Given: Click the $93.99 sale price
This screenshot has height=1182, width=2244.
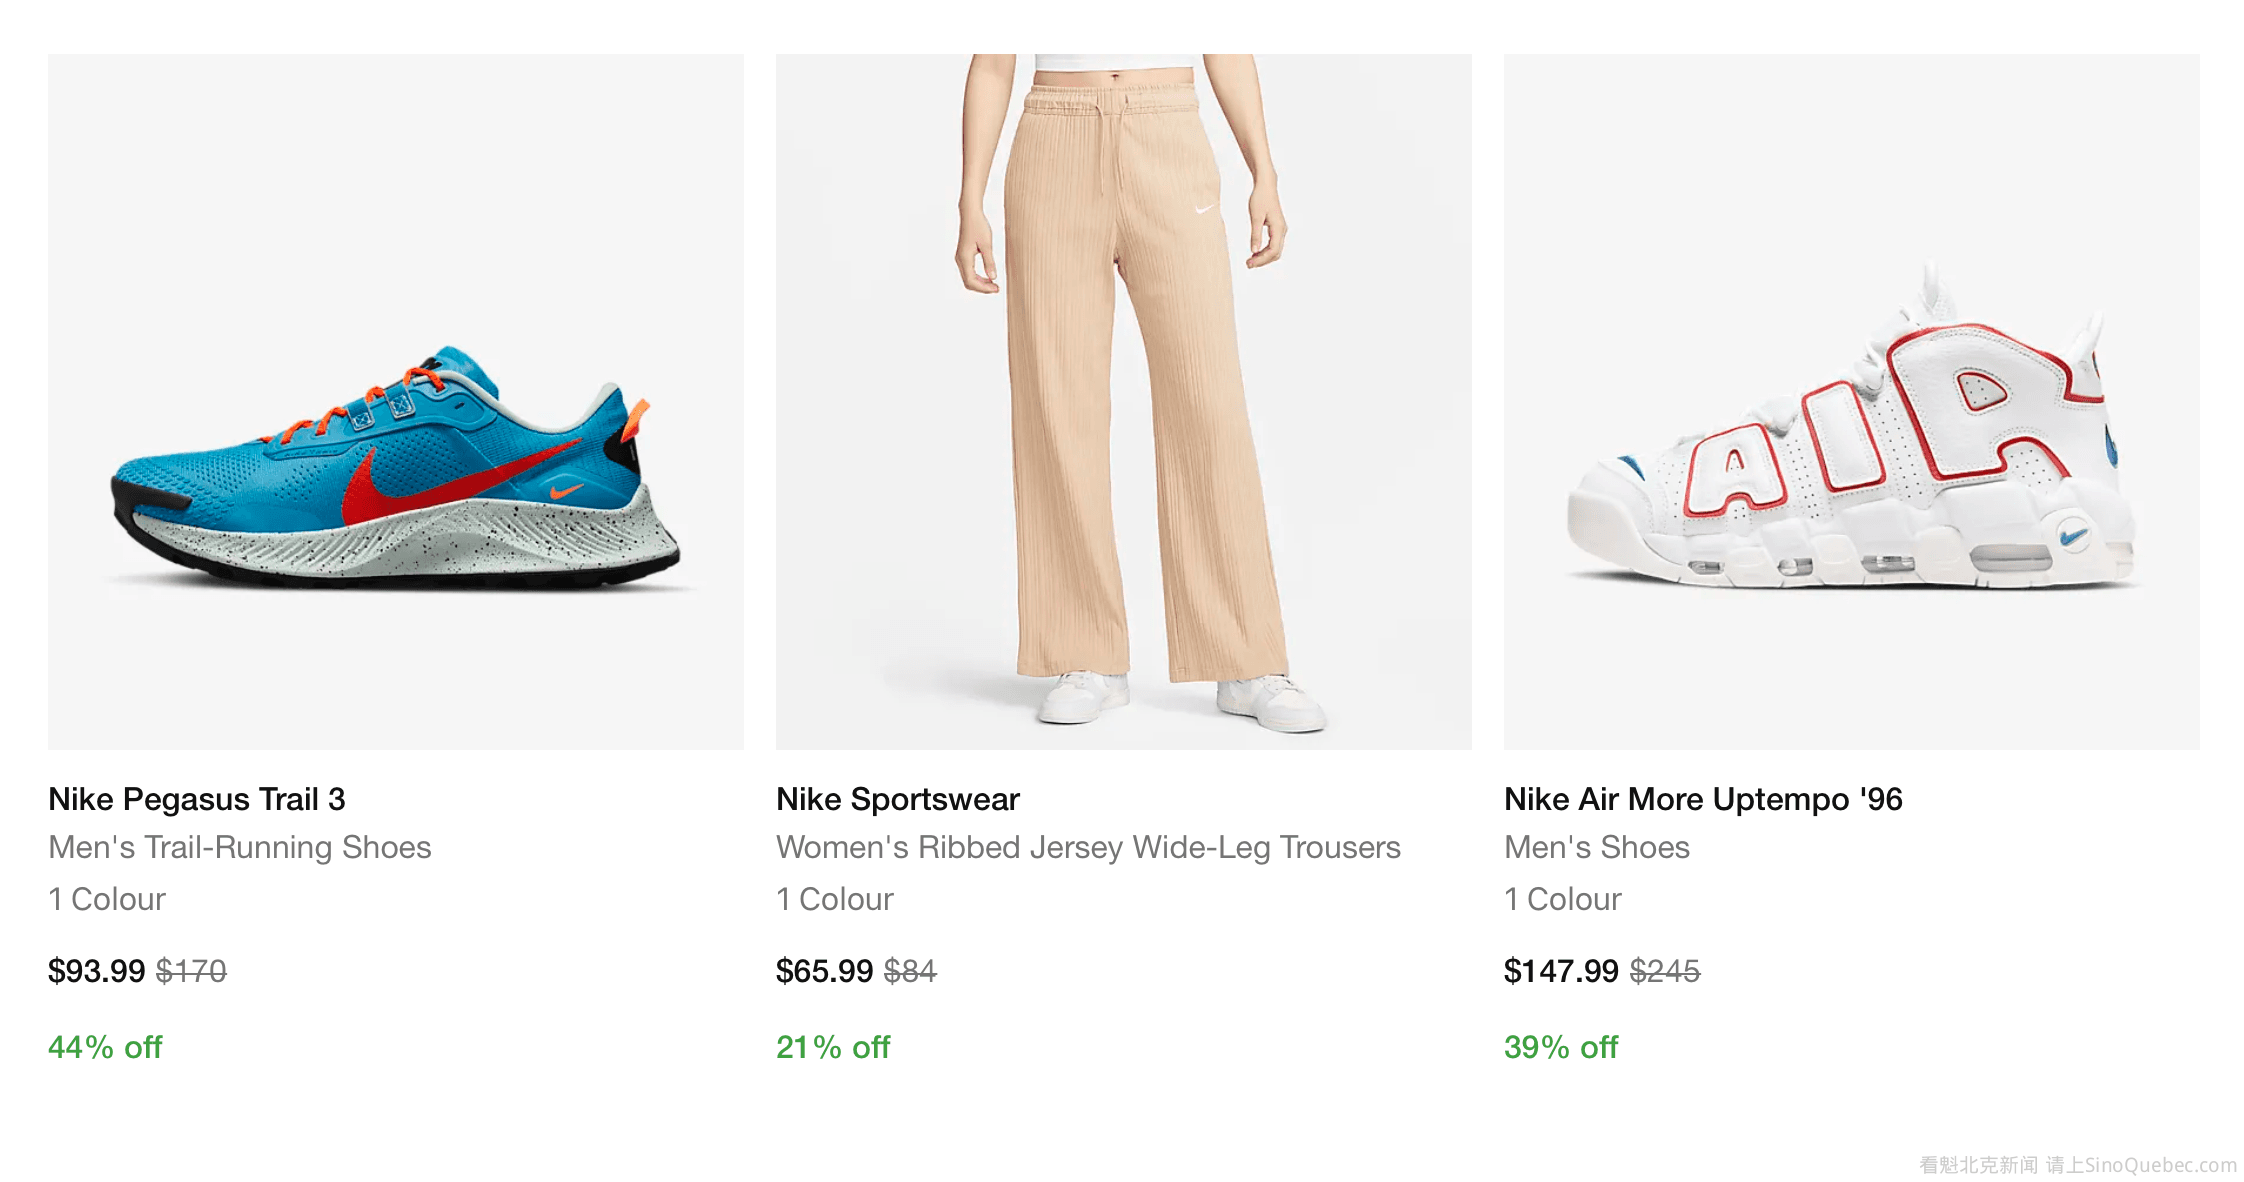Looking at the screenshot, I should (x=97, y=971).
